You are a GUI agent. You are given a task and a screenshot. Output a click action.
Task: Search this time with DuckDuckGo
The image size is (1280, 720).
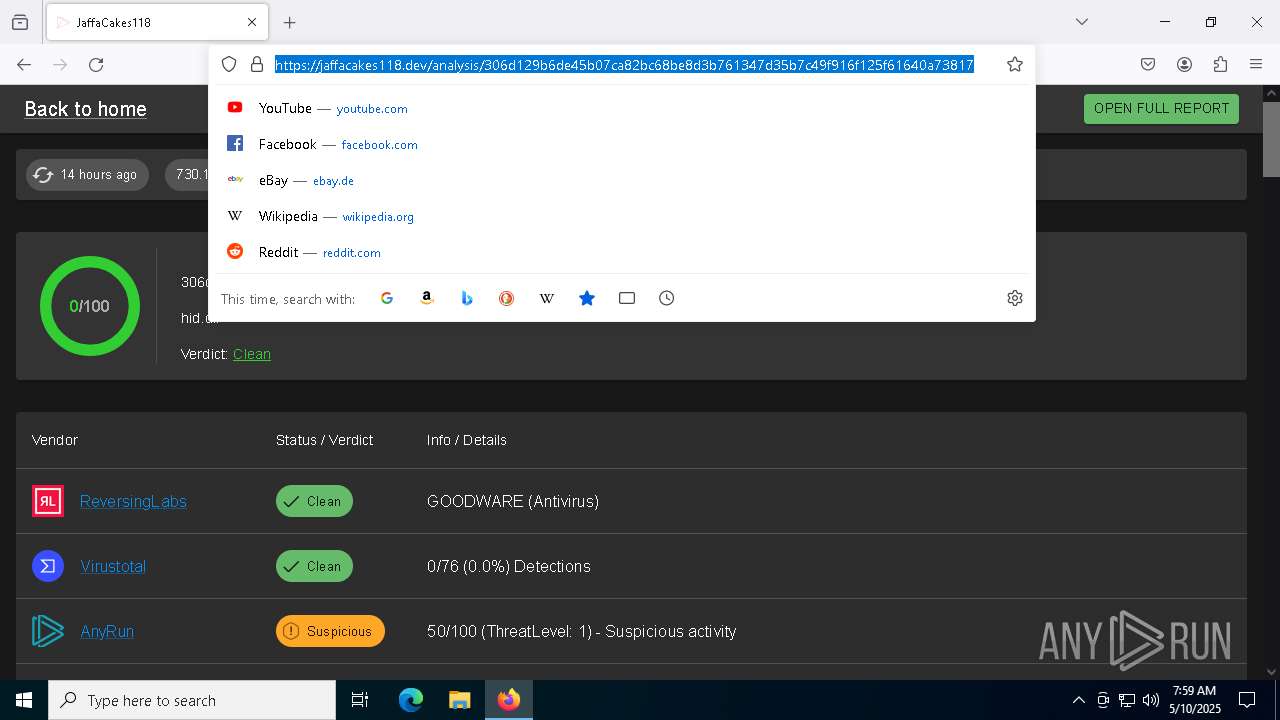coord(507,298)
